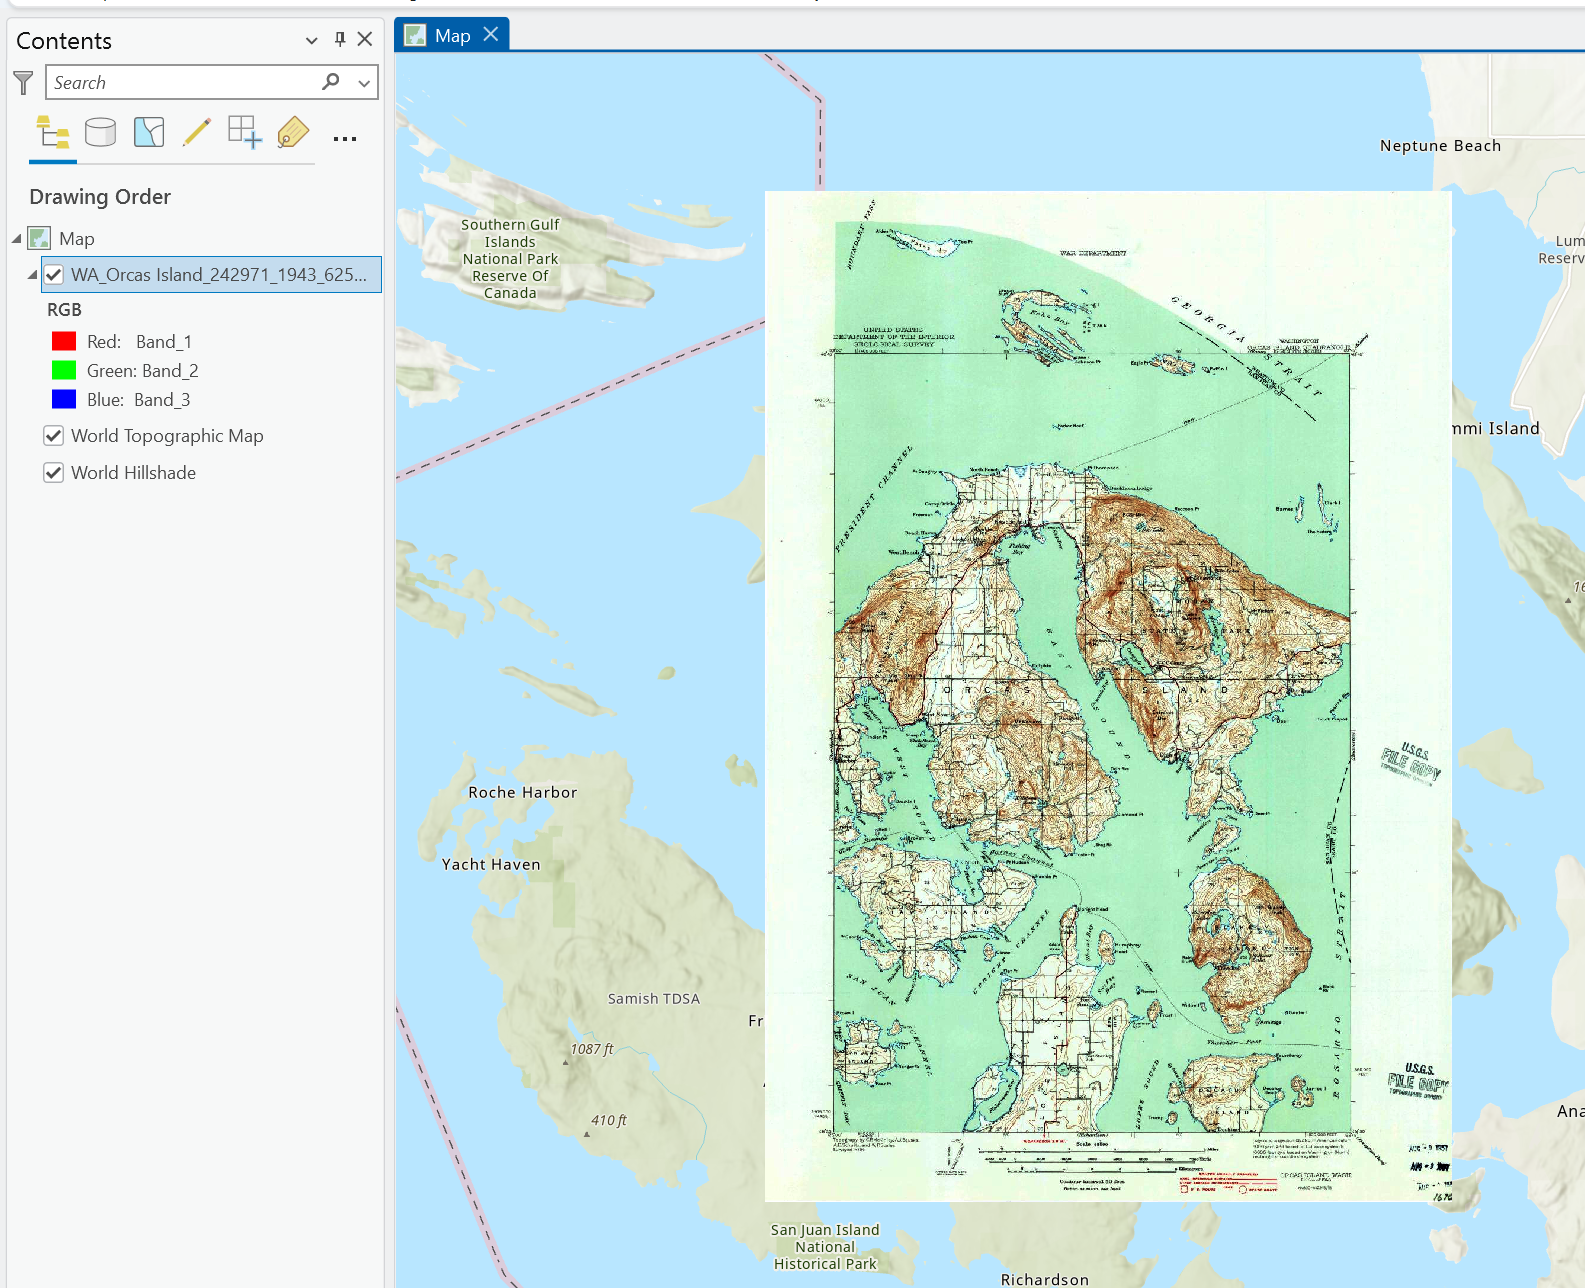Screen dimensions: 1585x1288
Task: Switch to List By Data Source view
Action: 100,132
